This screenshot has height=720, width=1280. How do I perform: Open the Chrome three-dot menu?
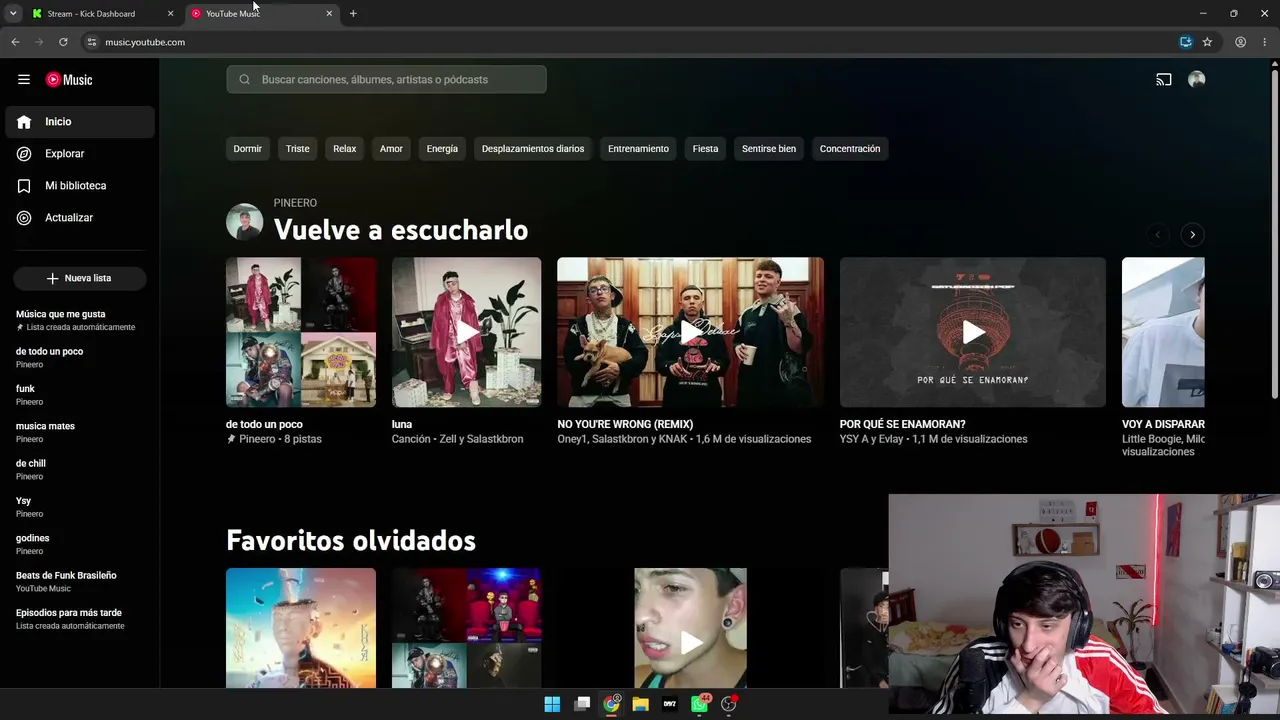[x=1265, y=42]
